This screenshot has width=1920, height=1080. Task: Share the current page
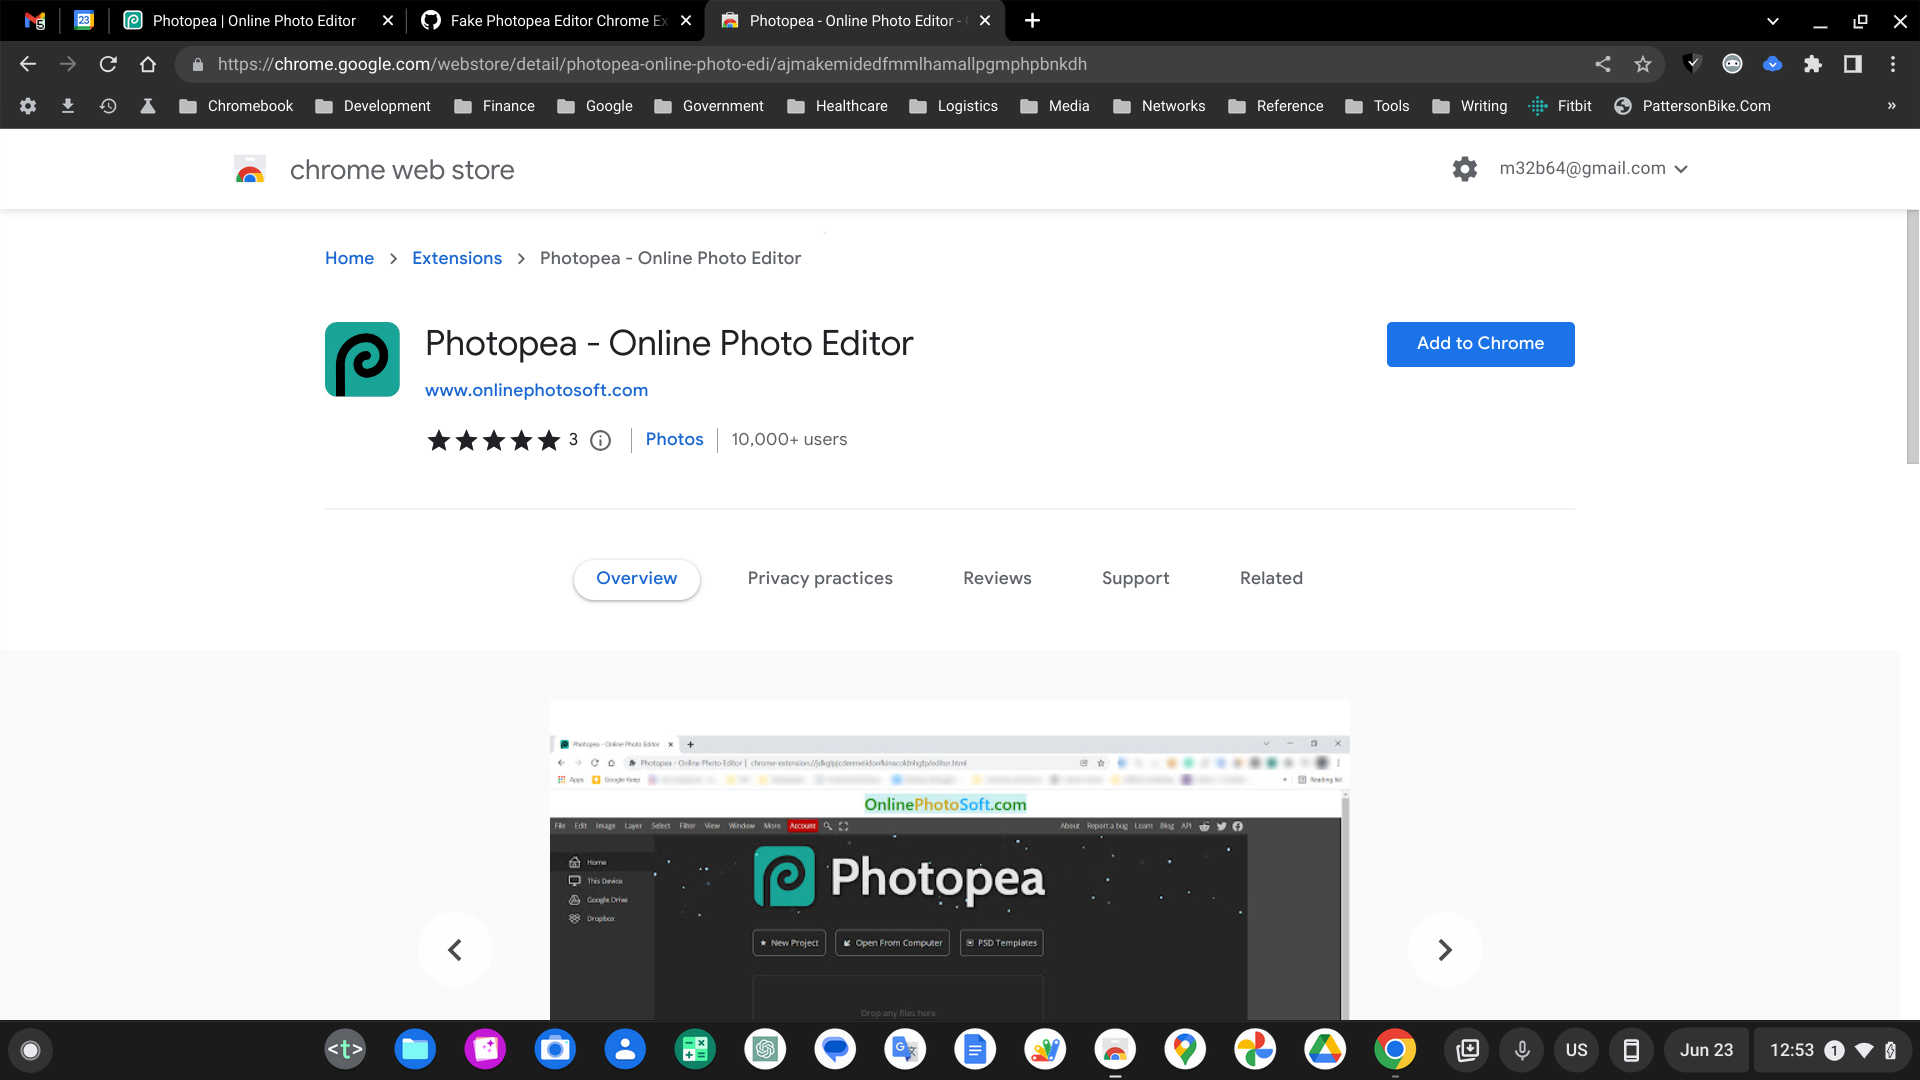pyautogui.click(x=1602, y=63)
